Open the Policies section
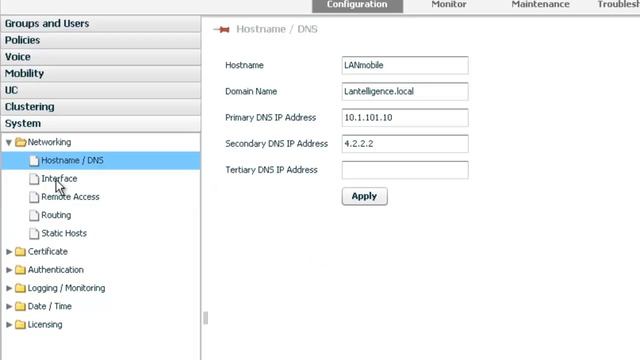Screen dimensions: 640x360 [x=101, y=40]
